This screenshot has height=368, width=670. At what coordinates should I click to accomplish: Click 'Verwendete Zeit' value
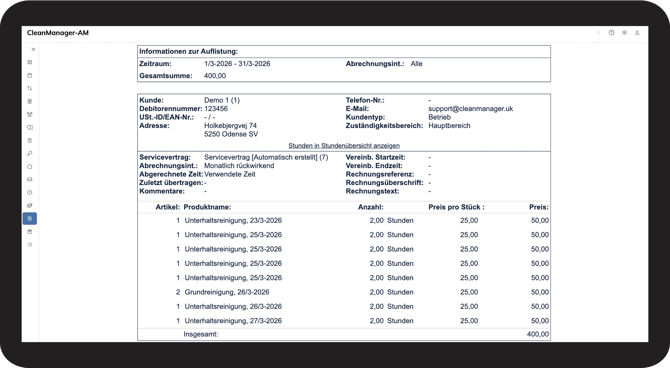click(229, 174)
